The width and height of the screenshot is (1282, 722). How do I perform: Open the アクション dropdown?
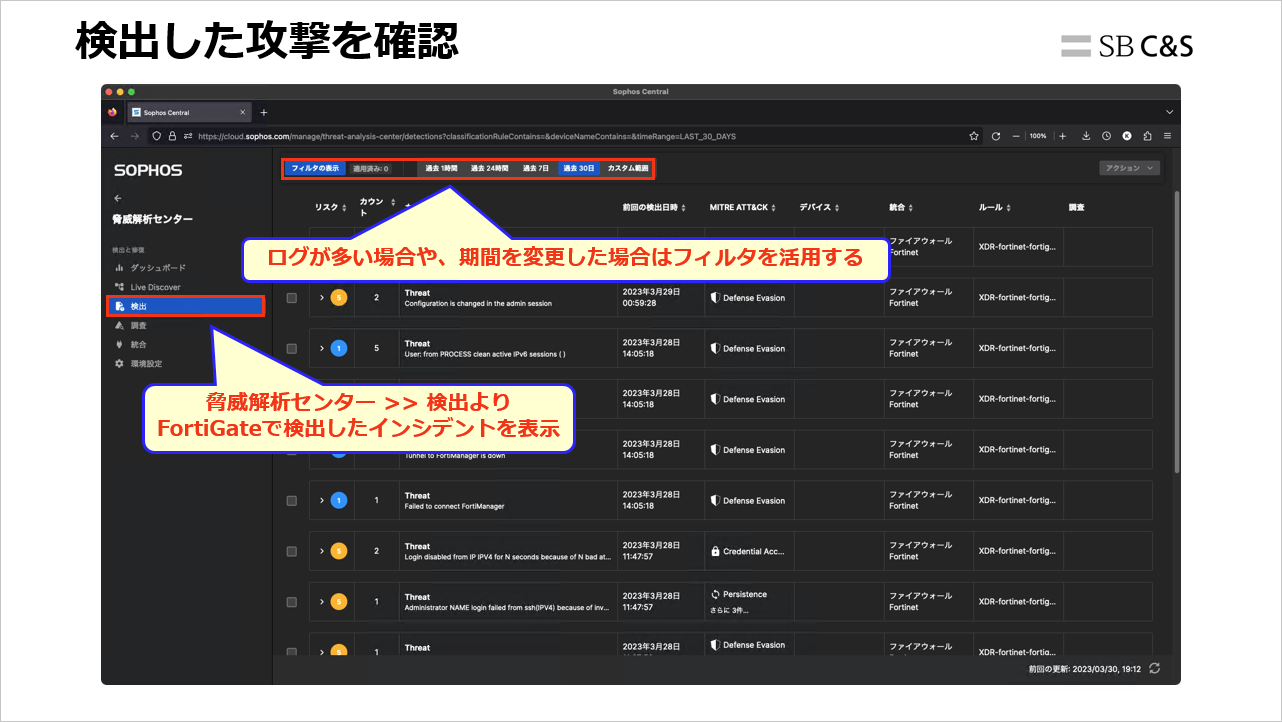1129,168
